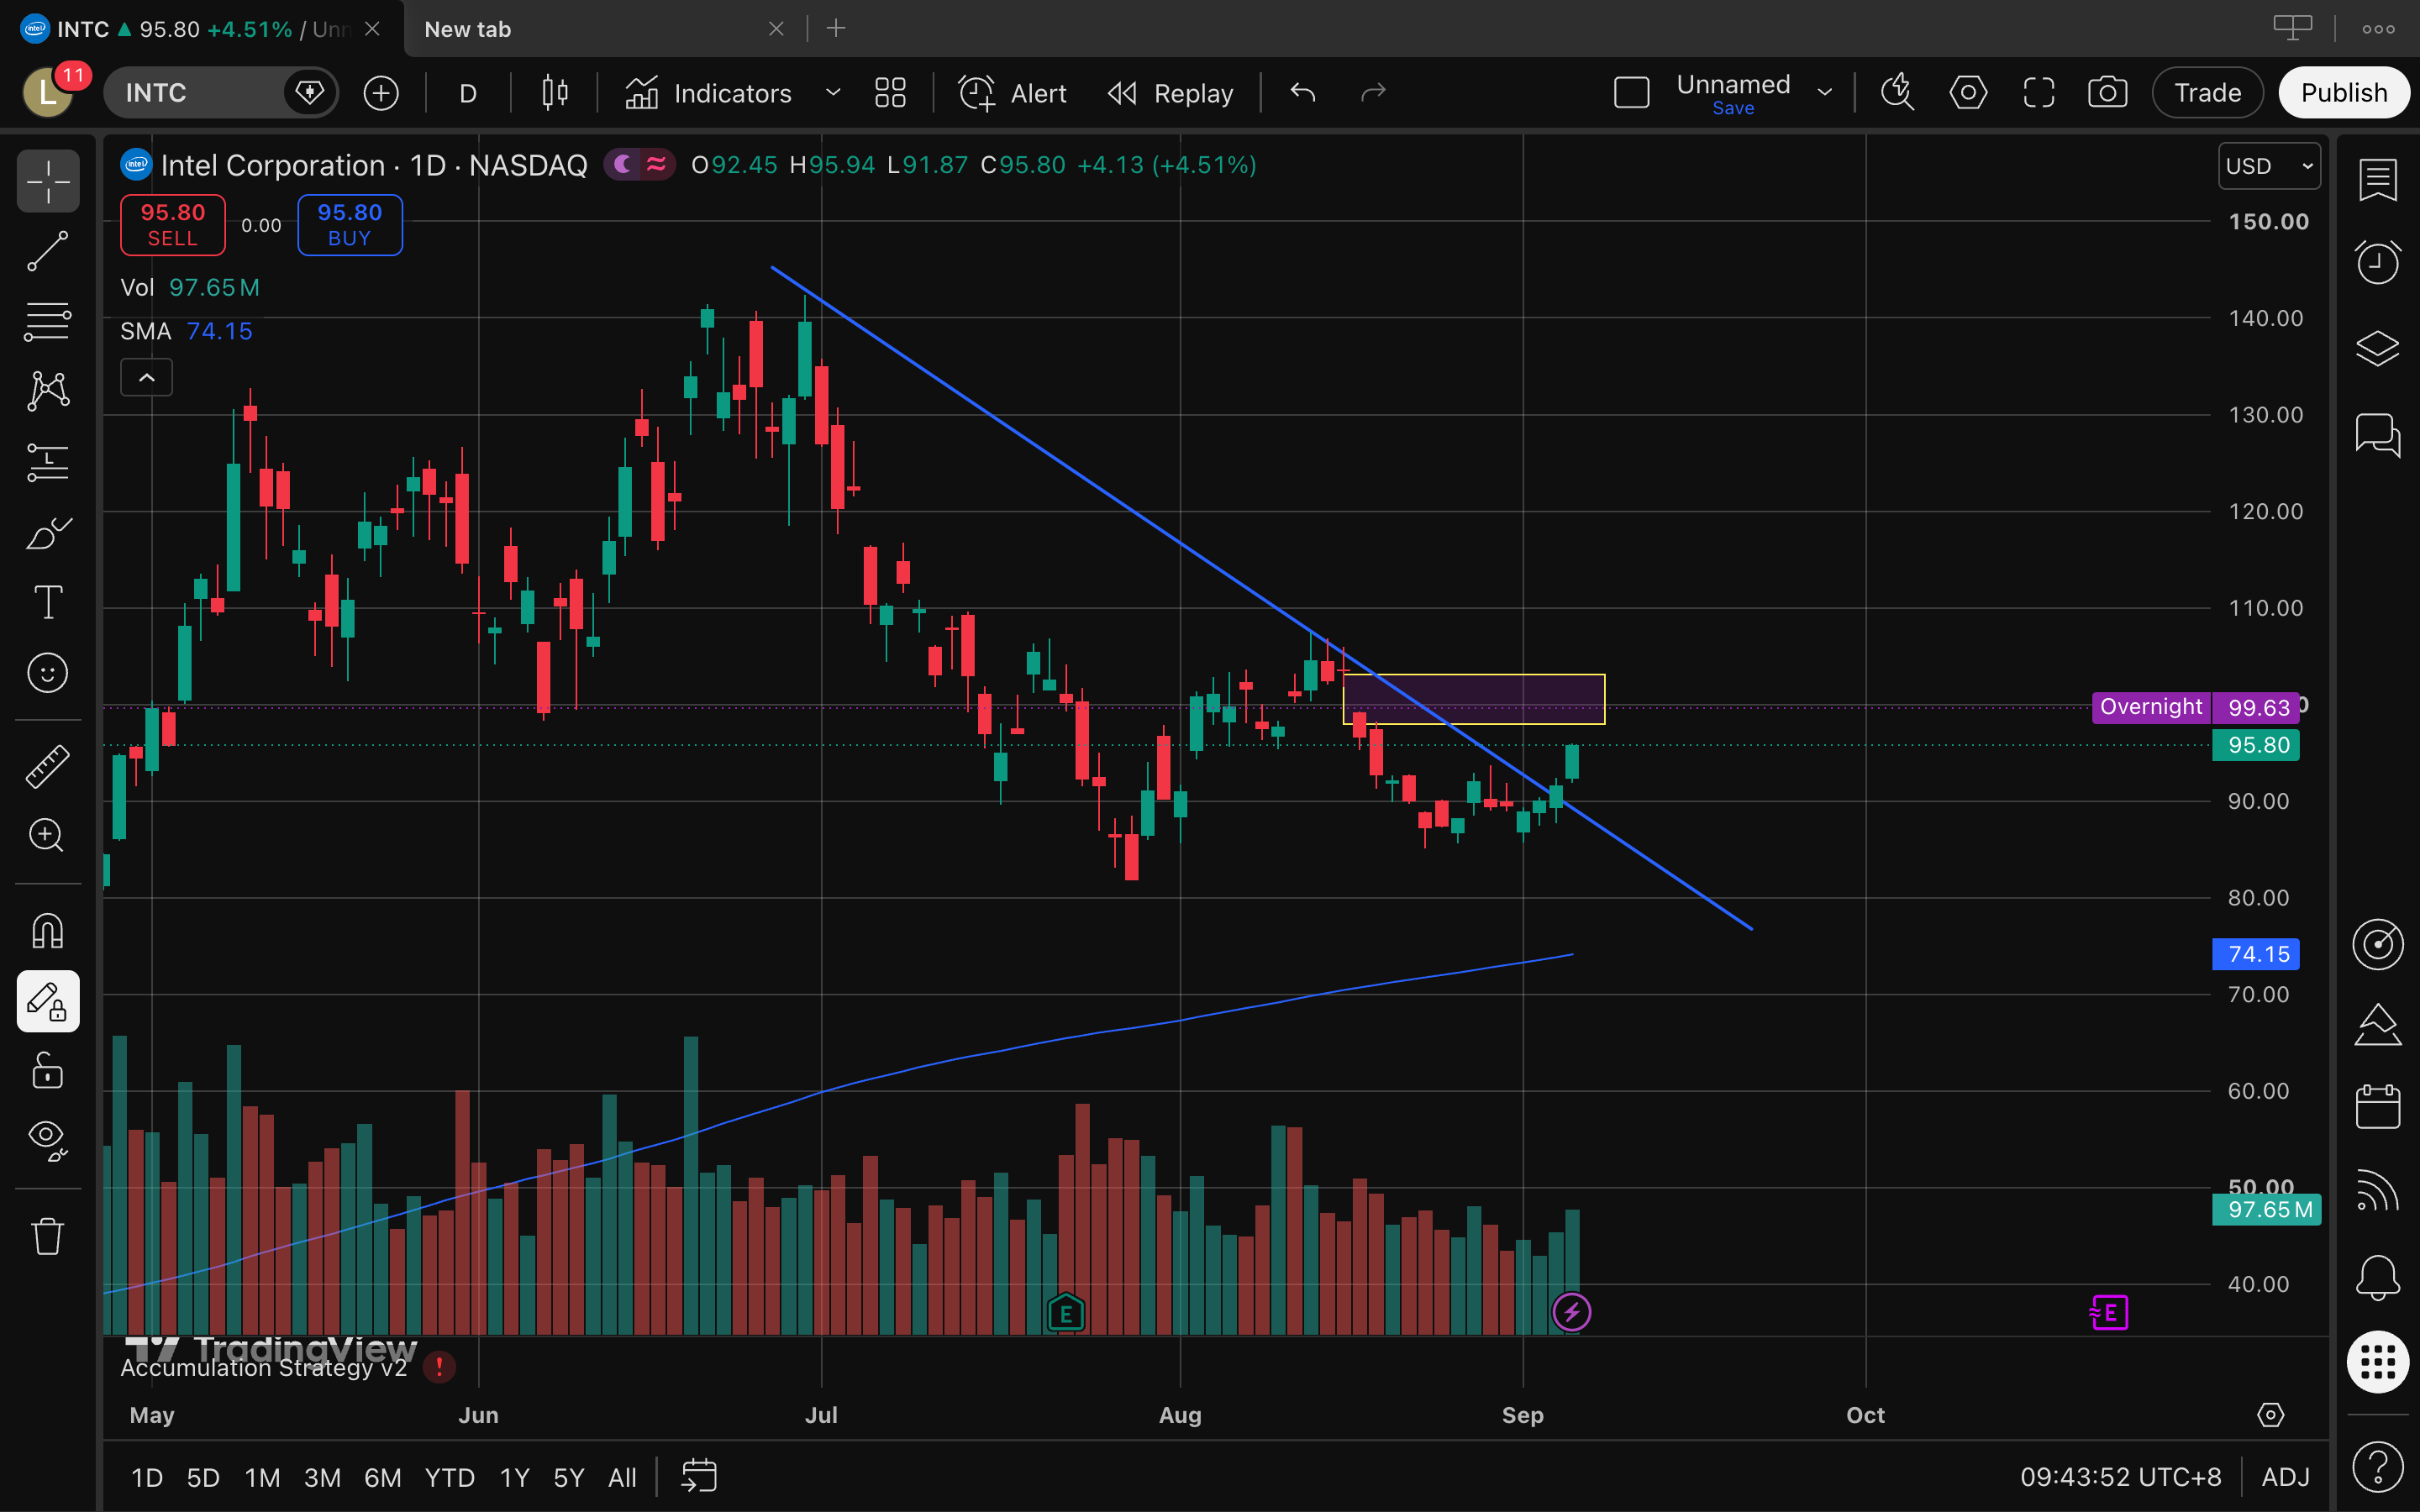Toggle the layout select checkbox square

(1631, 93)
